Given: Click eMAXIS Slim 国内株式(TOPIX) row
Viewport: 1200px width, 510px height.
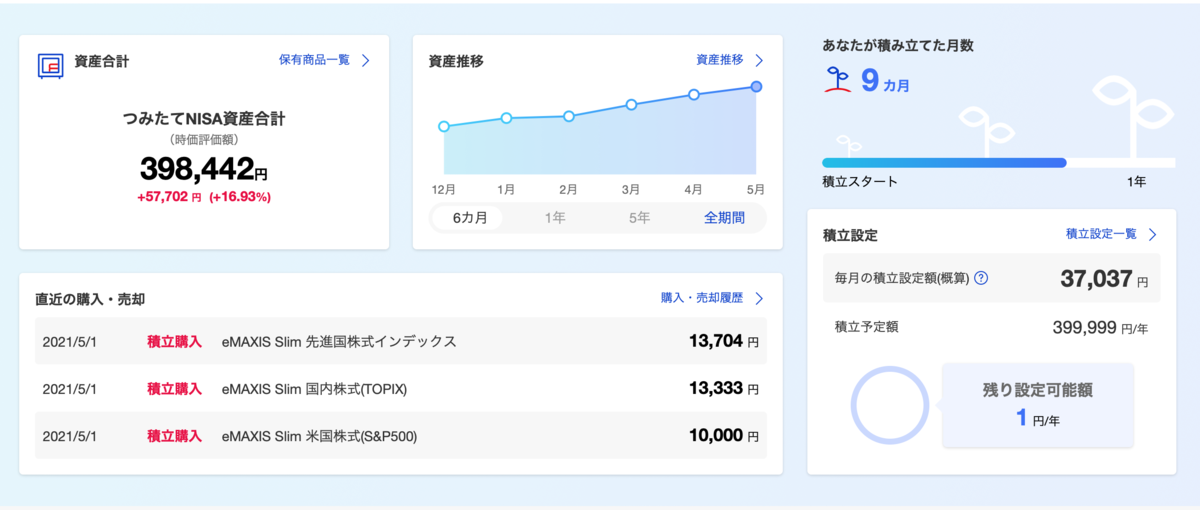Looking at the screenshot, I should pos(401,389).
